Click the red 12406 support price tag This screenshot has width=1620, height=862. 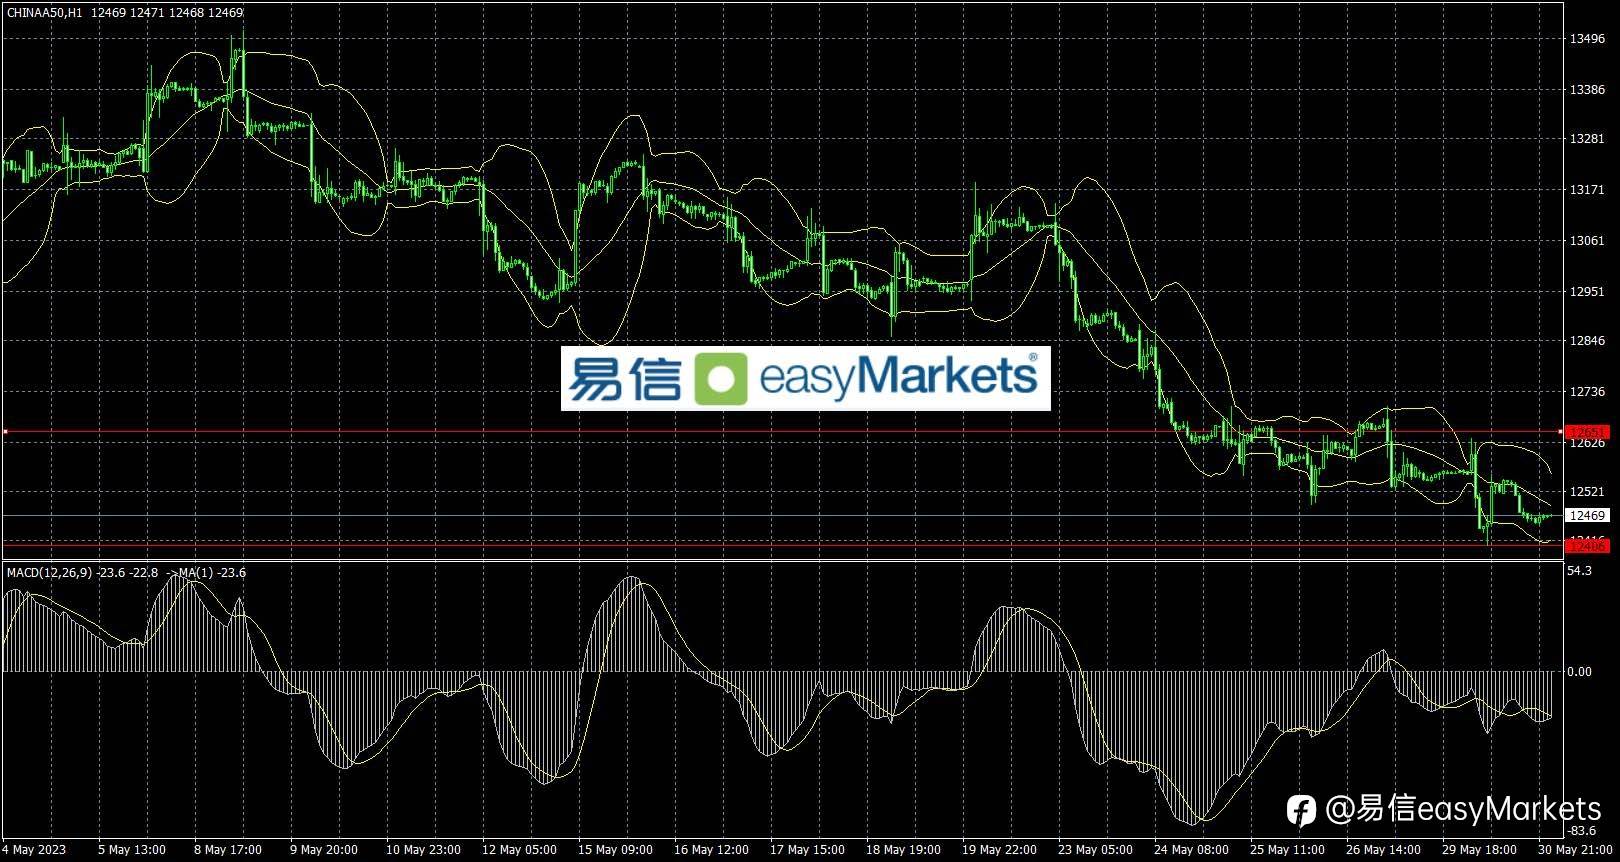pyautogui.click(x=1587, y=545)
